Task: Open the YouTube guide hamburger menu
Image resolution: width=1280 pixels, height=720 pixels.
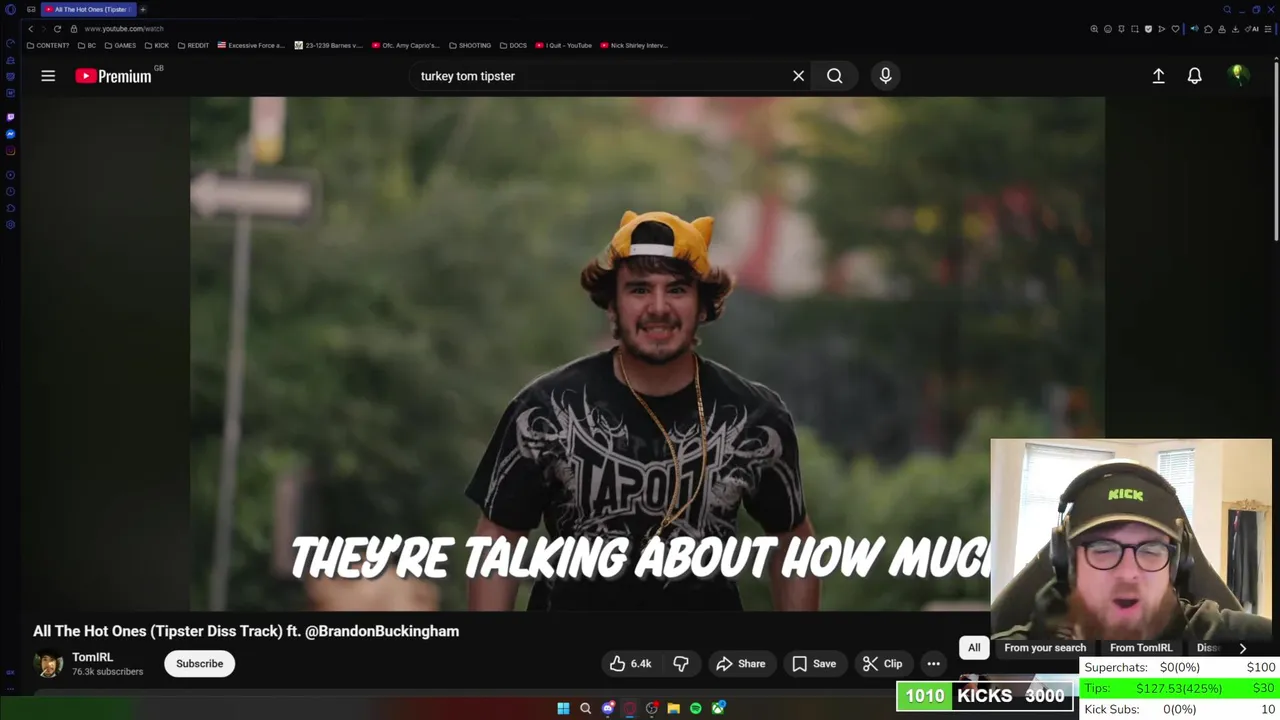Action: [48, 76]
